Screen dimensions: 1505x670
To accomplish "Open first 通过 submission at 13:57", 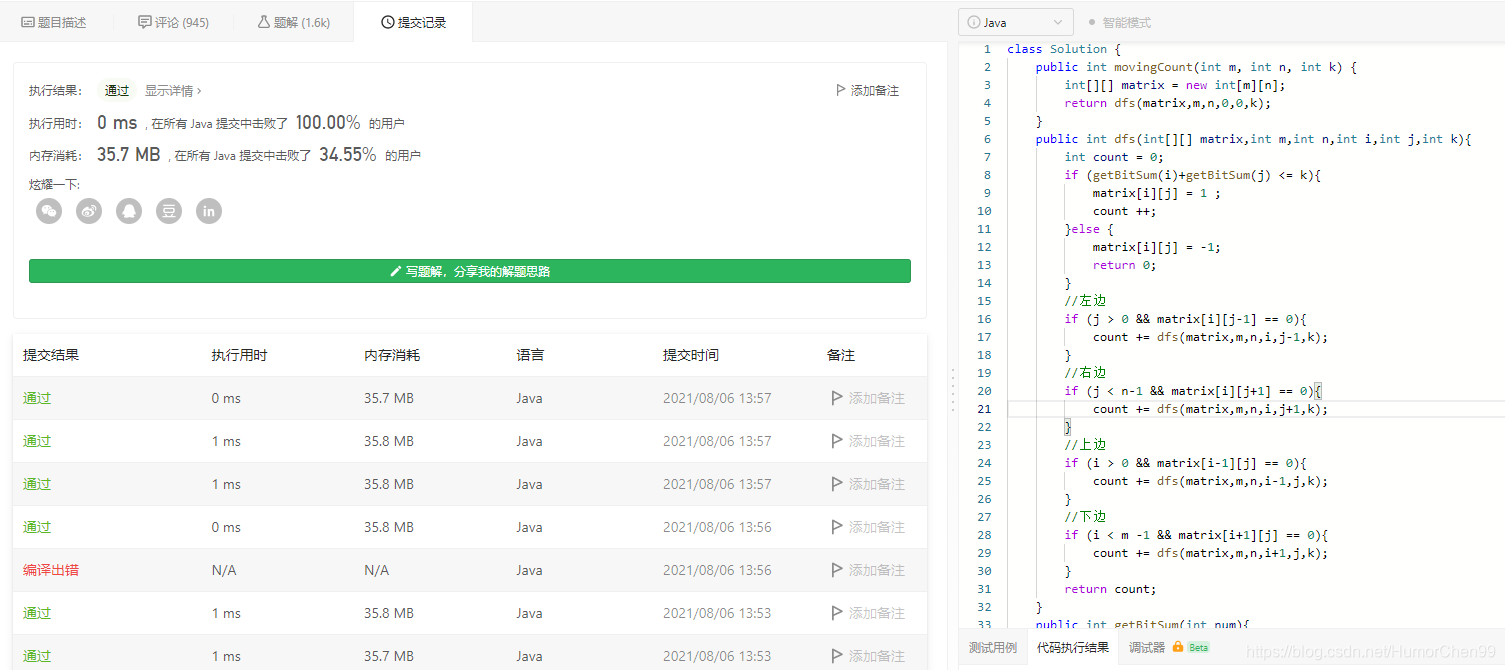I will pos(37,398).
